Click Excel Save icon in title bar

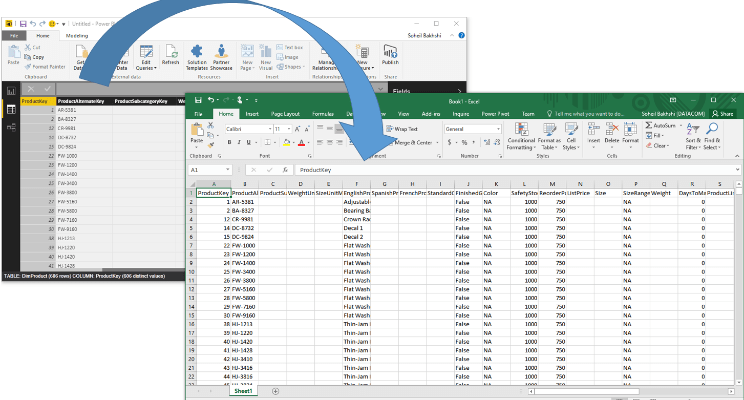click(198, 100)
